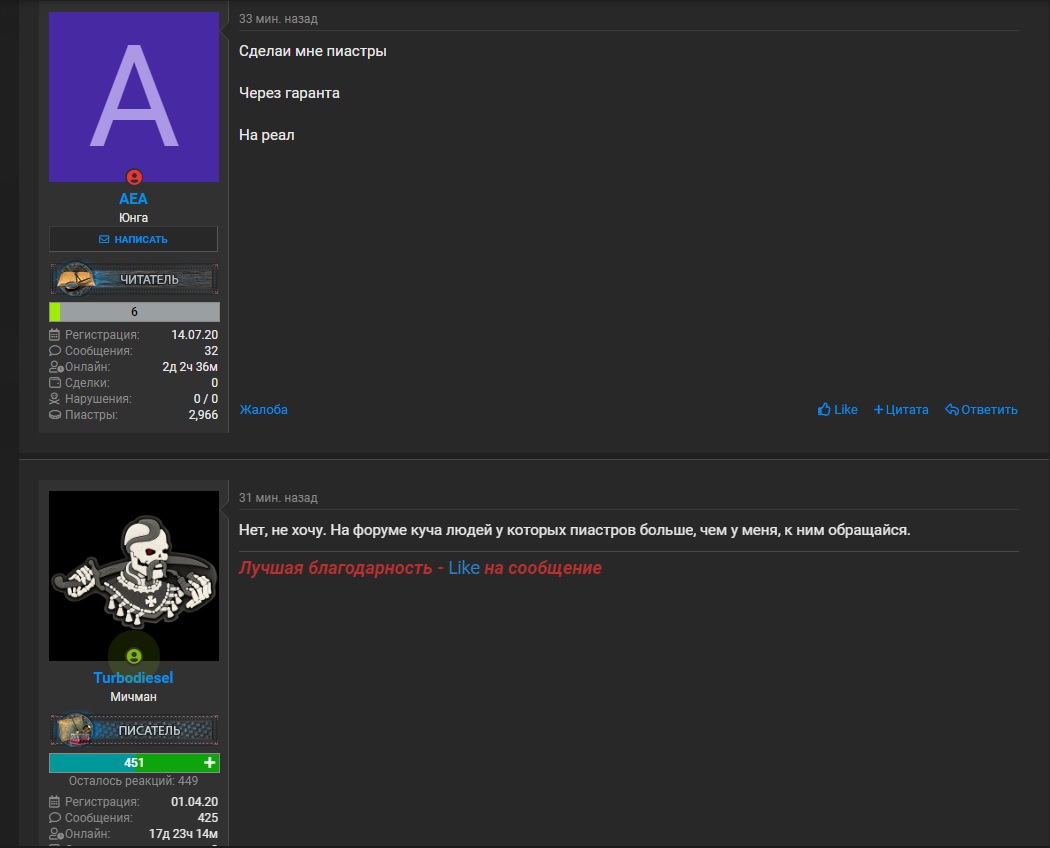Click AEA's violations value 0 / 0
1050x848 pixels.
click(x=206, y=399)
